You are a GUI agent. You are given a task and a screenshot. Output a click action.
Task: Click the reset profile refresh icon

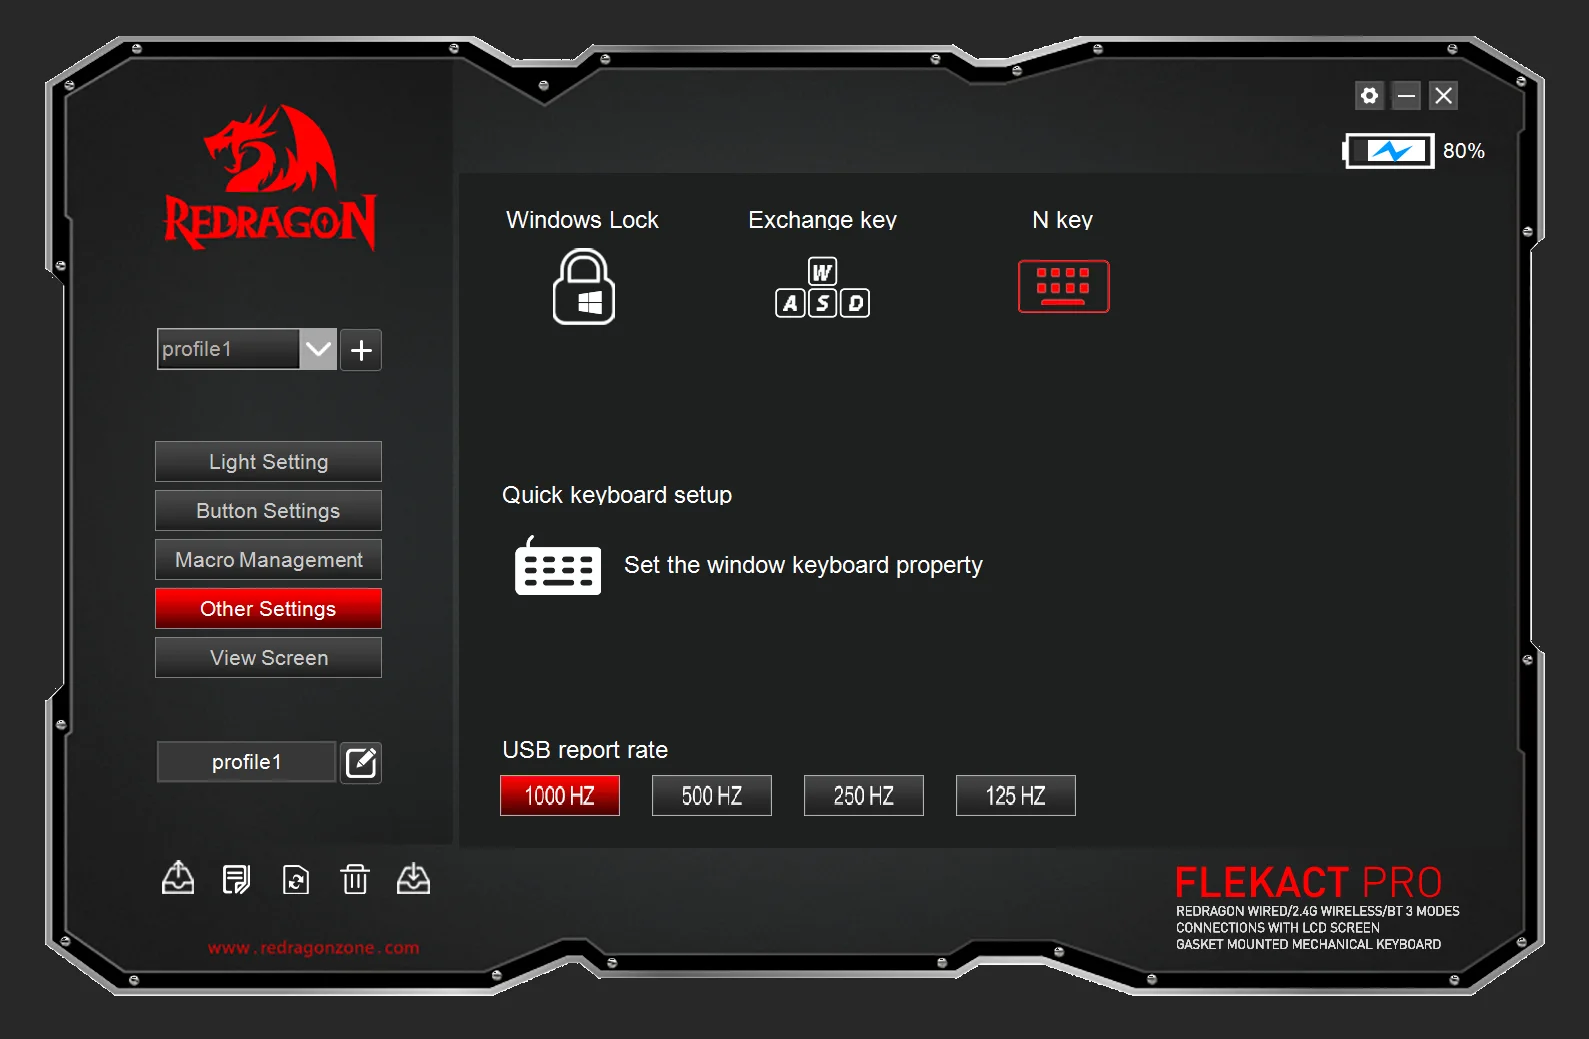[296, 879]
